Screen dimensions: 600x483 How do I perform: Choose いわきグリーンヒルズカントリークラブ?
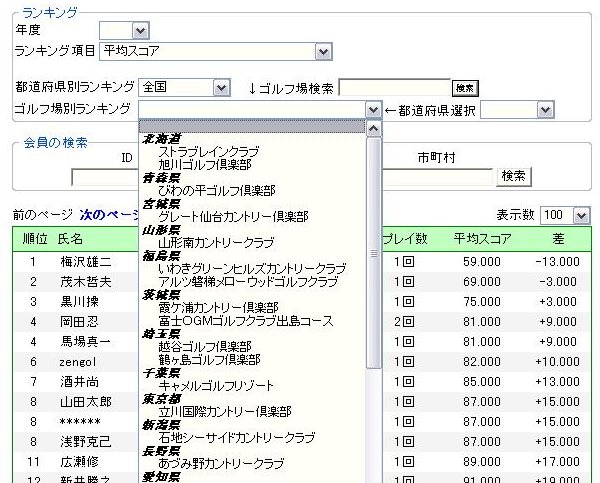point(252,269)
